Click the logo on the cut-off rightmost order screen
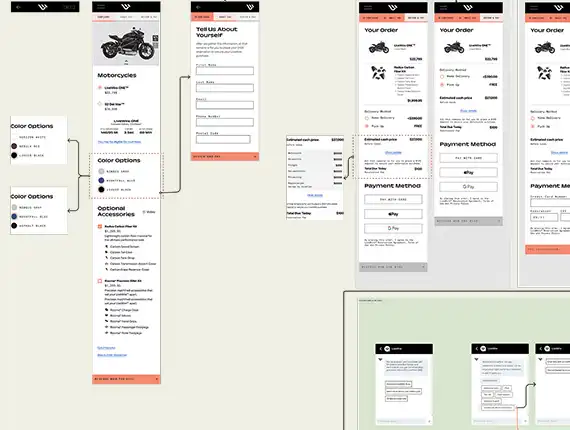 pyautogui.click(x=559, y=7)
